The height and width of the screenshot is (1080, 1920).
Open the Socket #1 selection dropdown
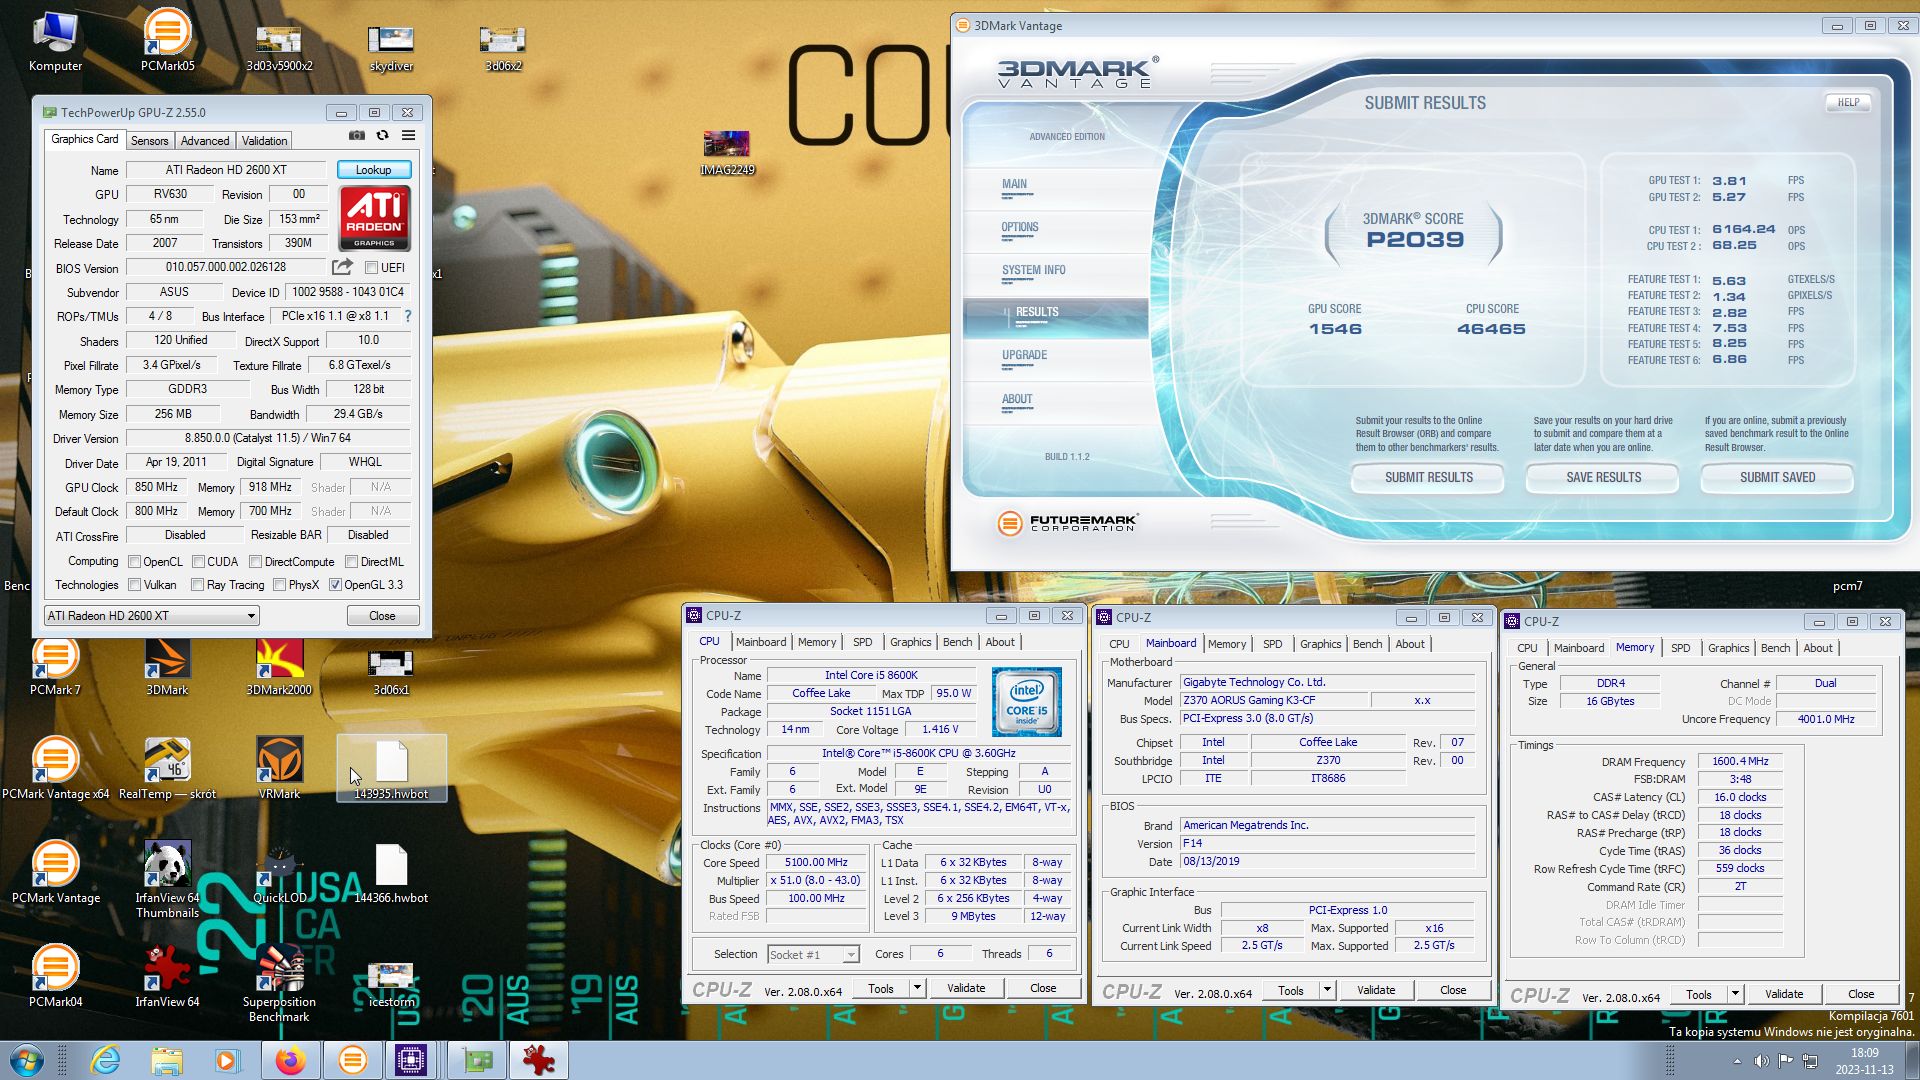click(812, 955)
